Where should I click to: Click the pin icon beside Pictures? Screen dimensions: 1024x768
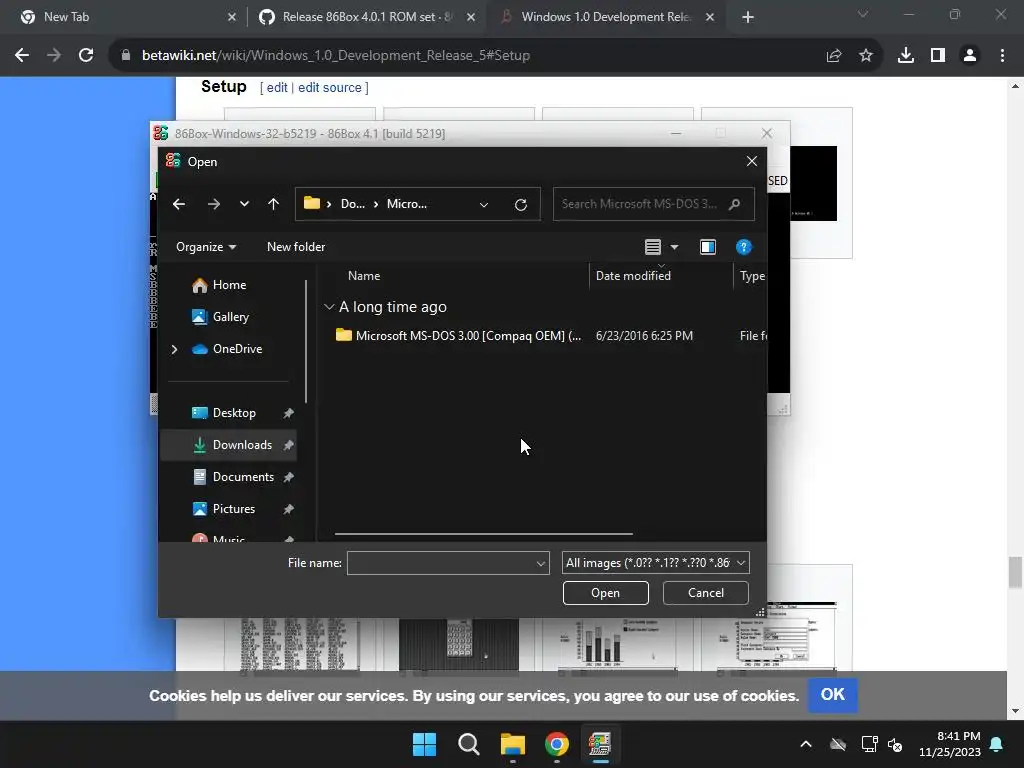289,509
